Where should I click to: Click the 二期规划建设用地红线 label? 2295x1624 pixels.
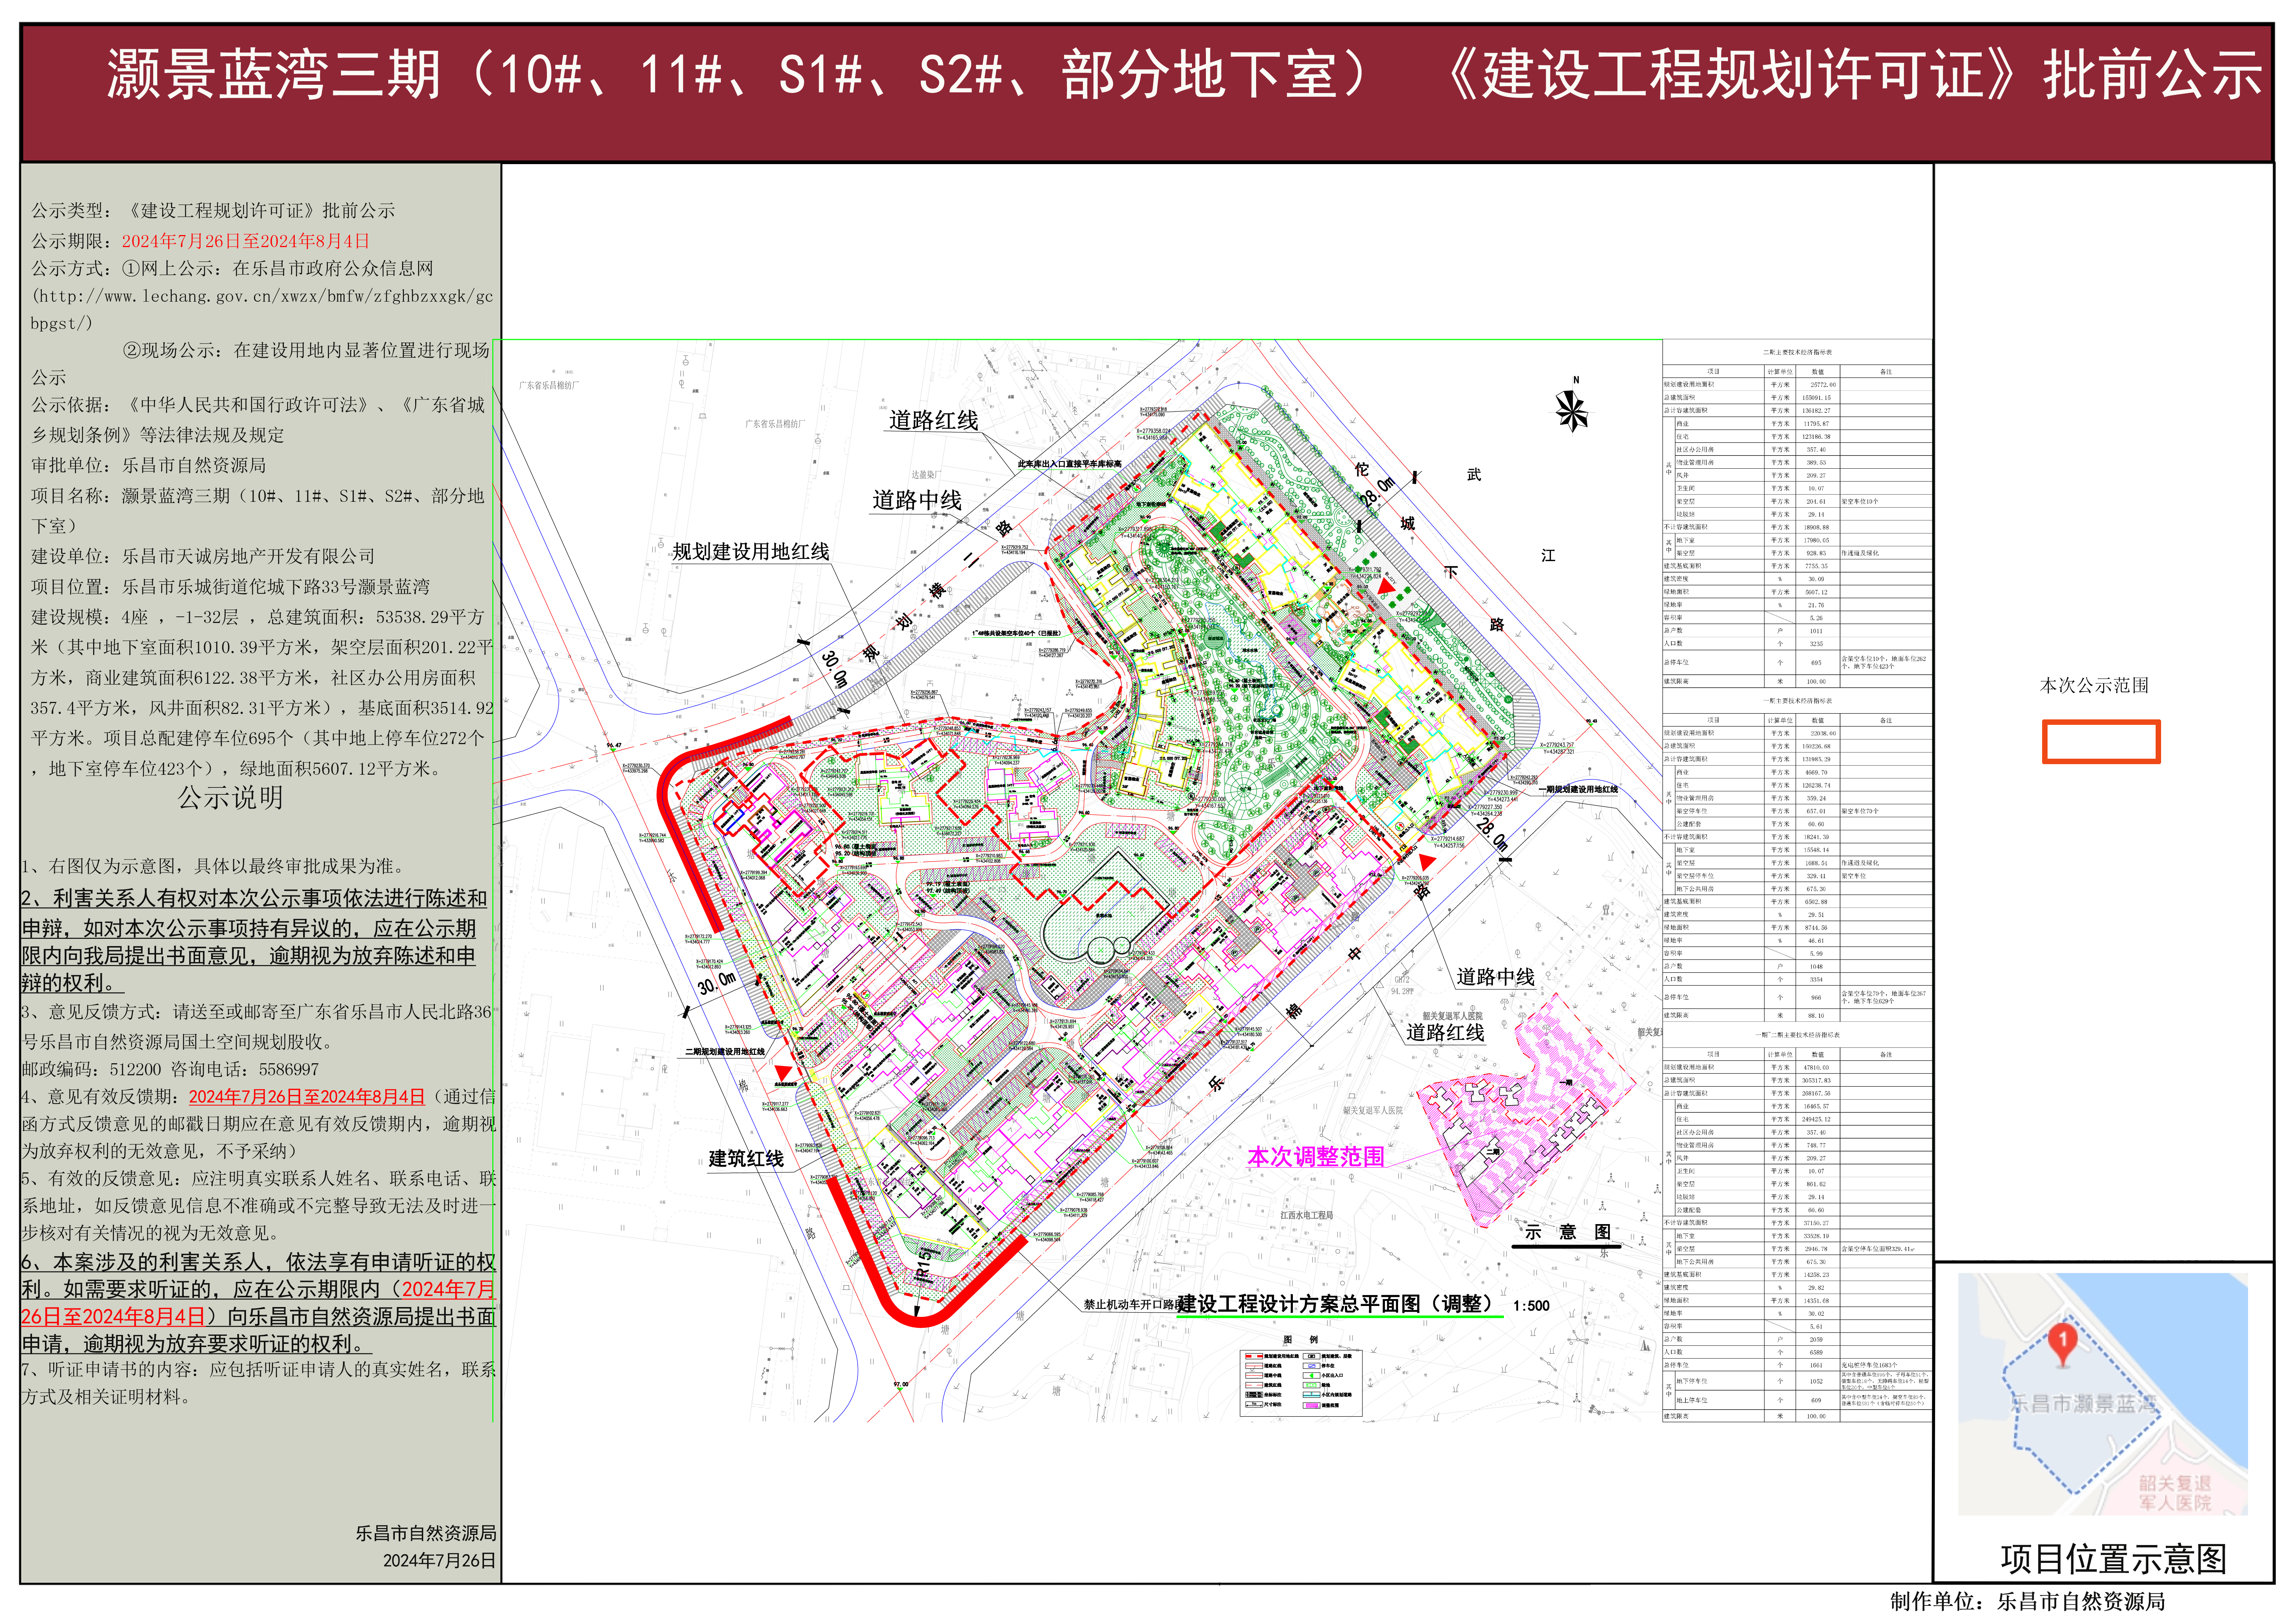click(725, 1052)
